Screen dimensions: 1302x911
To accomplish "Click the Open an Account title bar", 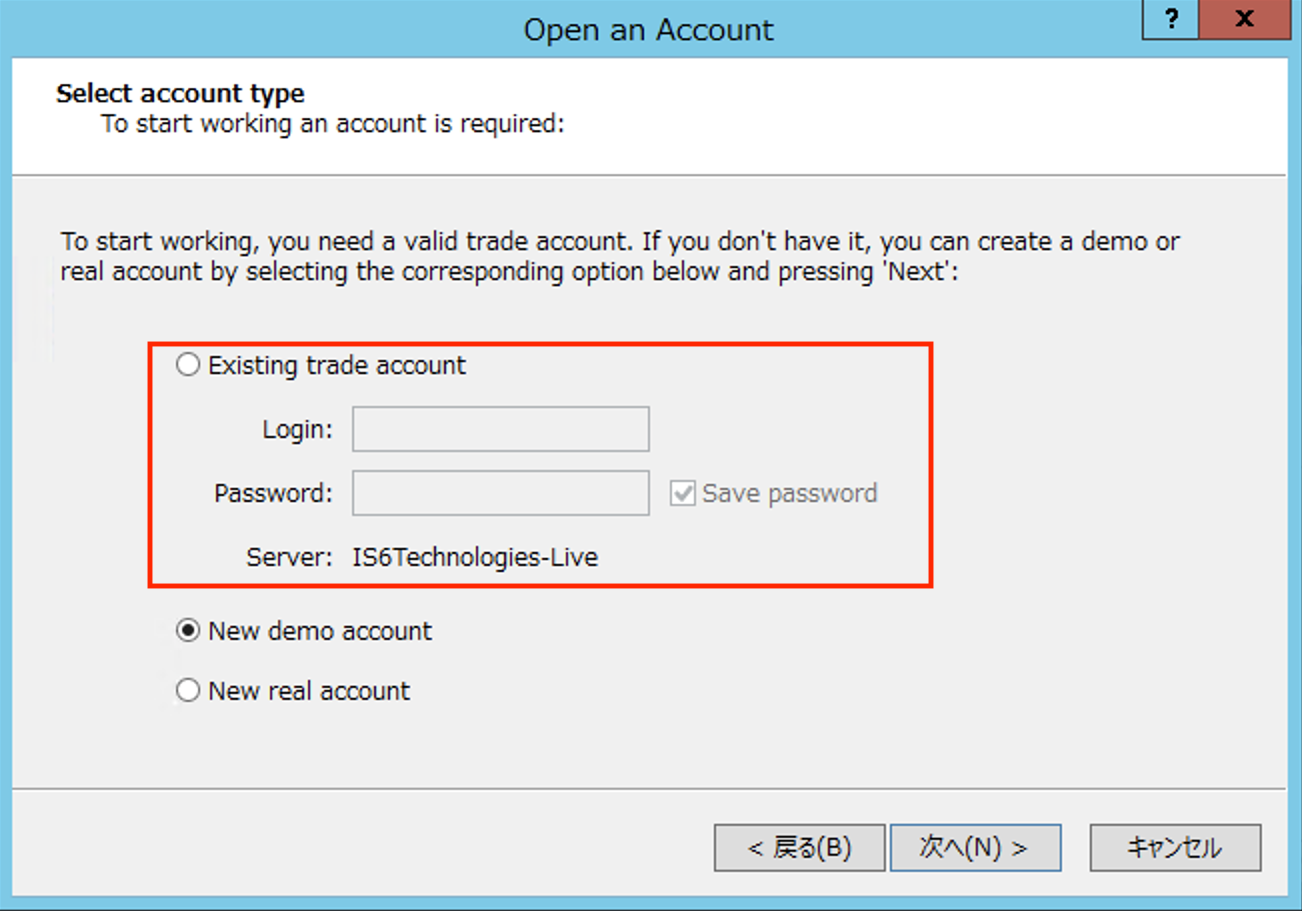I will click(648, 30).
